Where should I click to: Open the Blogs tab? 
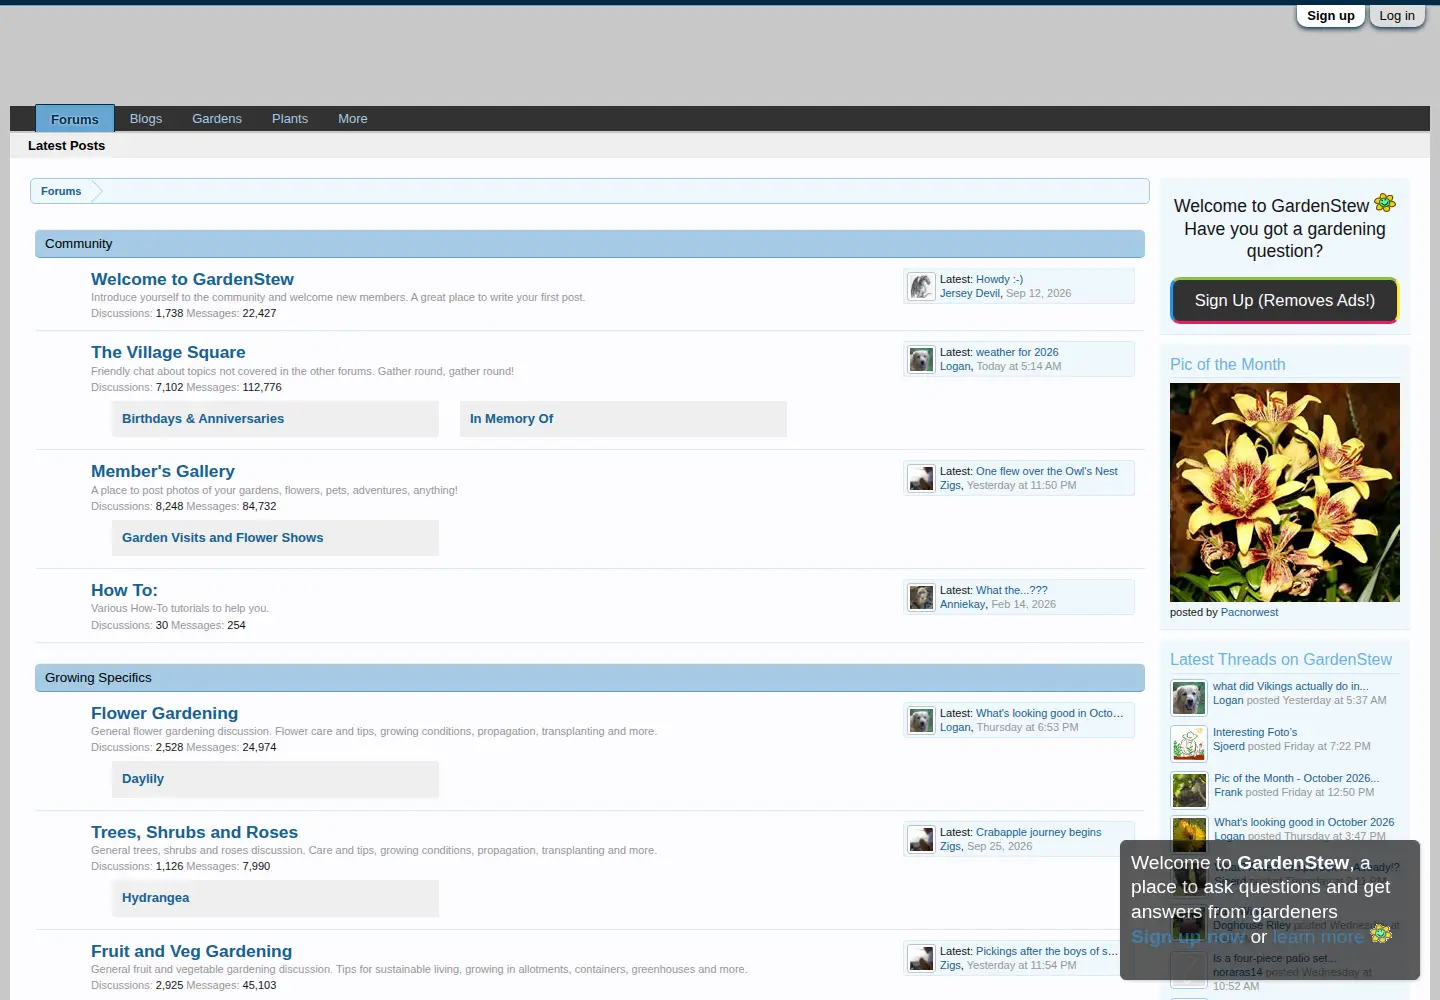(x=146, y=118)
